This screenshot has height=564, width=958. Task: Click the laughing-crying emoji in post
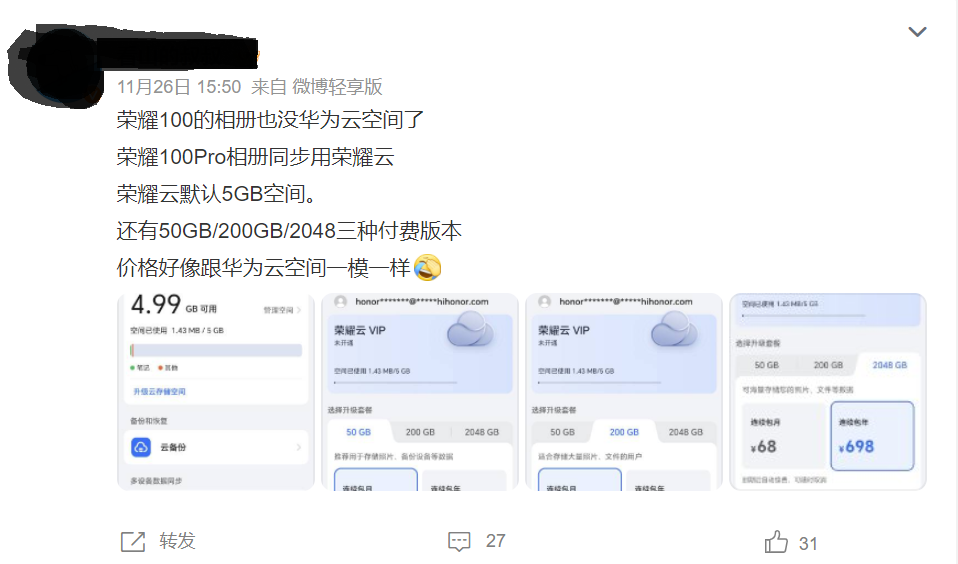point(428,268)
